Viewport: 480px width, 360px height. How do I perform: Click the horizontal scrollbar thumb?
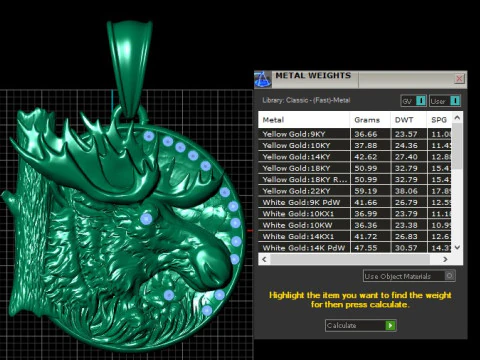pos(350,259)
